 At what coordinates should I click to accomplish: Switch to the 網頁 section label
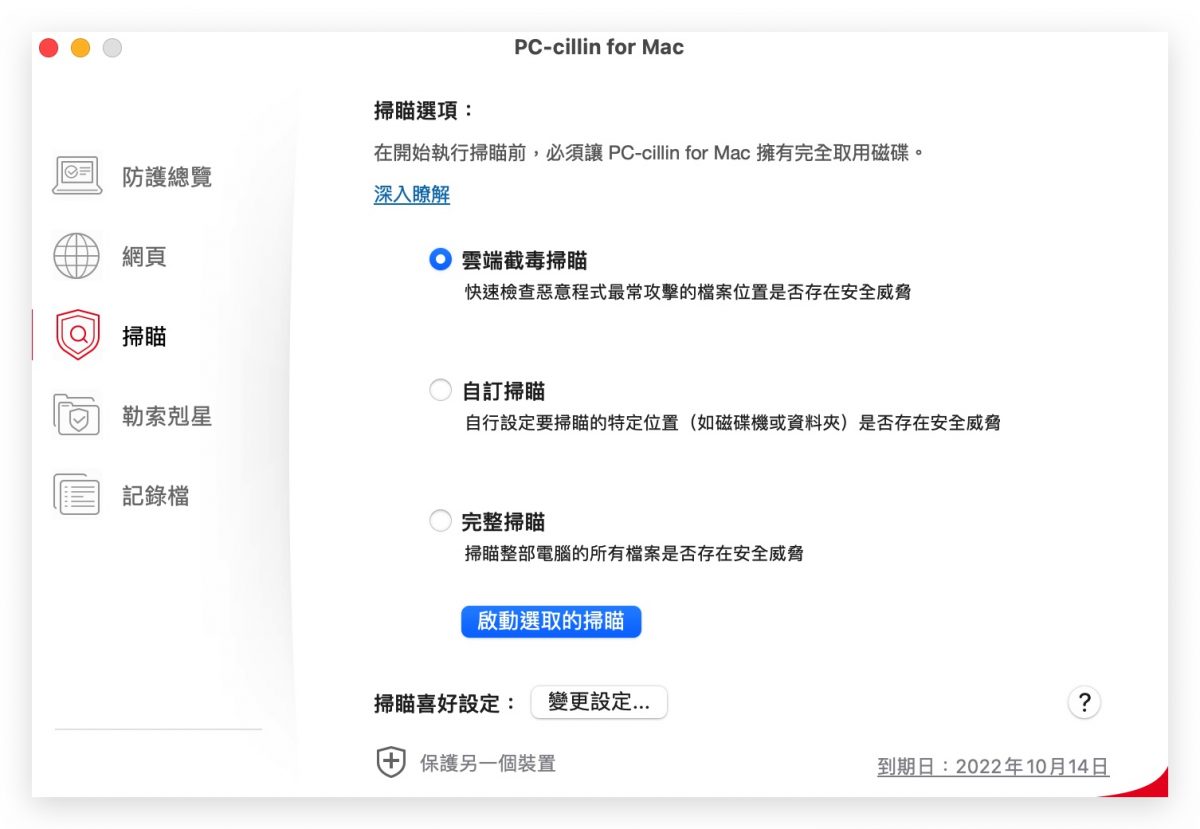click(x=144, y=257)
